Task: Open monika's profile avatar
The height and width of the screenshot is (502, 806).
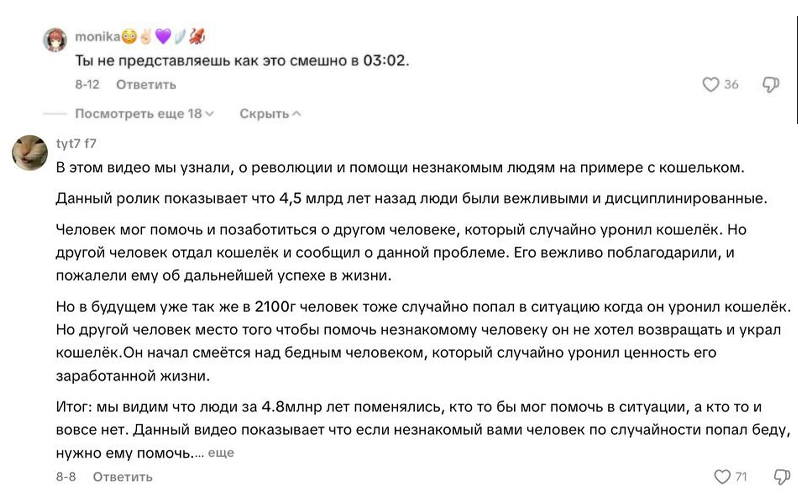Action: pos(55,40)
